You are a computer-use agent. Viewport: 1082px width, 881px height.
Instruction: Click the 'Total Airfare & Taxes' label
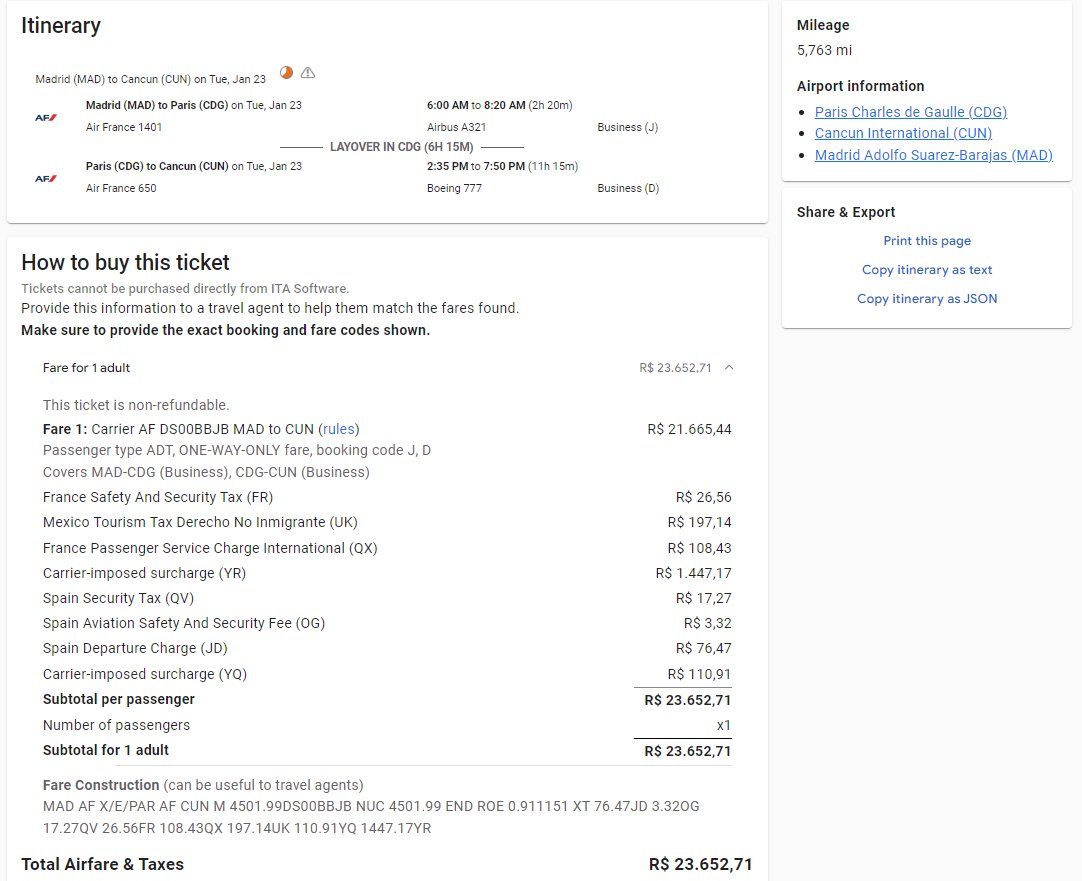coord(103,864)
